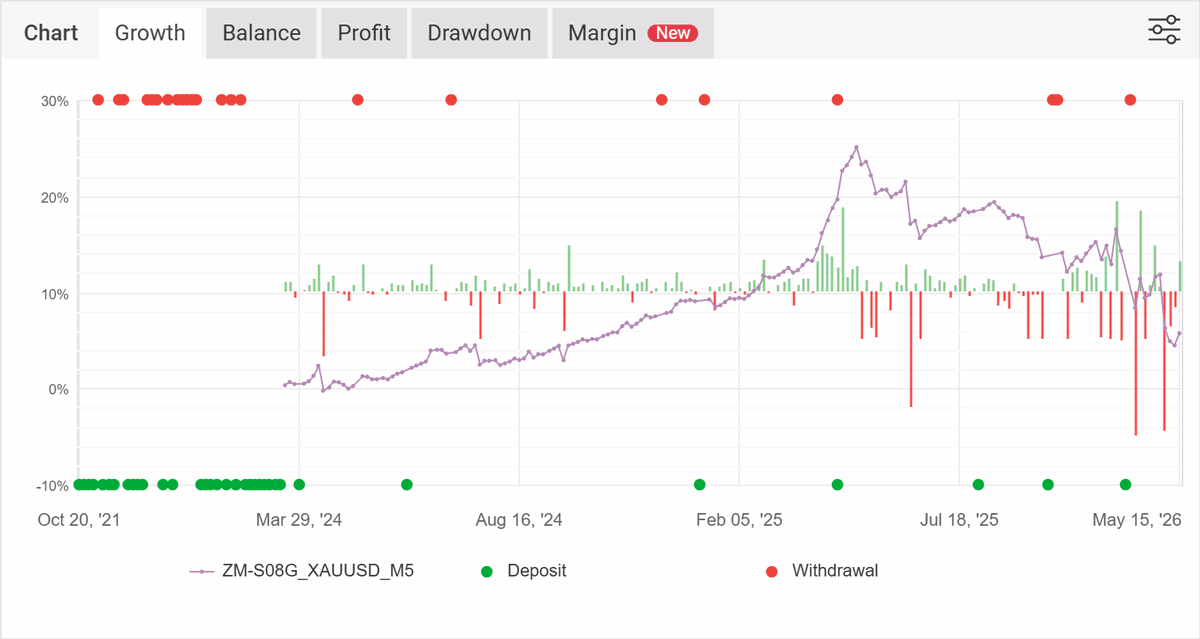Click the purple ZM-S08G series legend marker
This screenshot has height=639, width=1200.
pos(202,572)
